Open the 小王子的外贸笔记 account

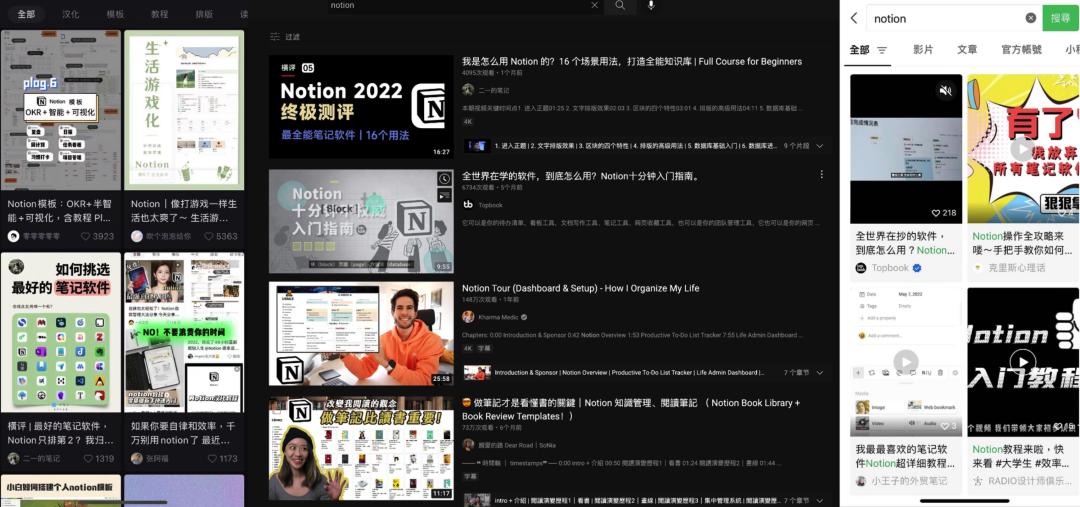902,481
